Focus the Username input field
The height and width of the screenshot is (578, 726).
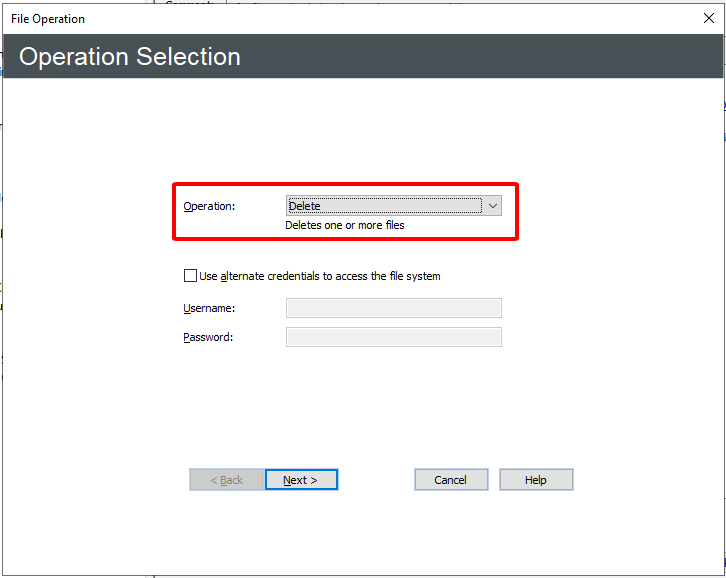[x=394, y=308]
